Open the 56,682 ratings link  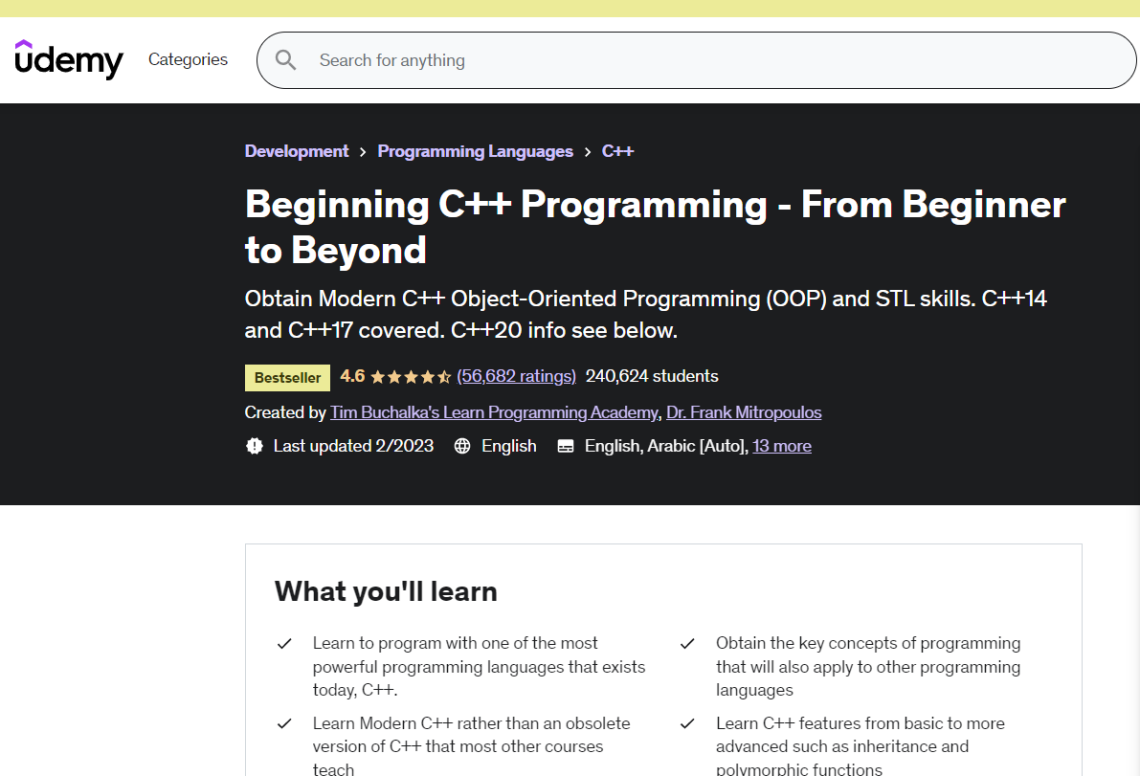click(516, 376)
